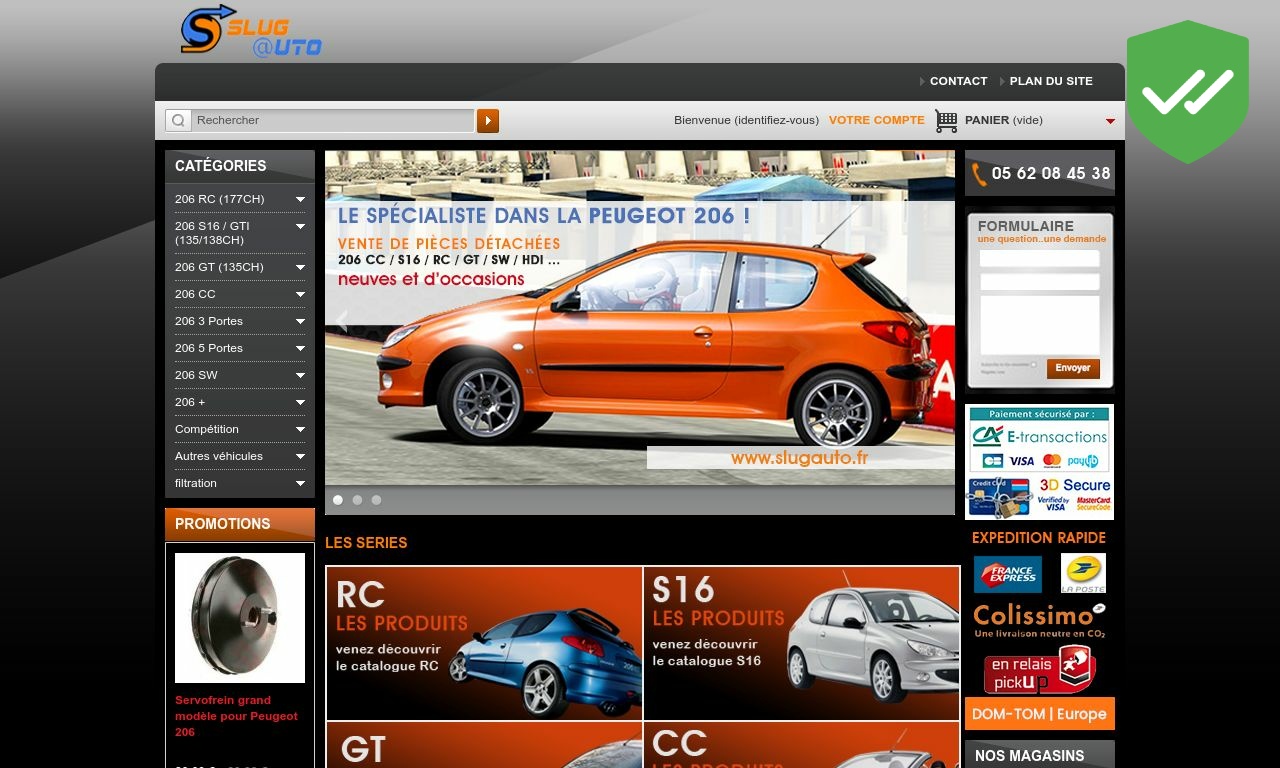Click the shopping cart icon
This screenshot has height=768, width=1280.
(x=946, y=121)
